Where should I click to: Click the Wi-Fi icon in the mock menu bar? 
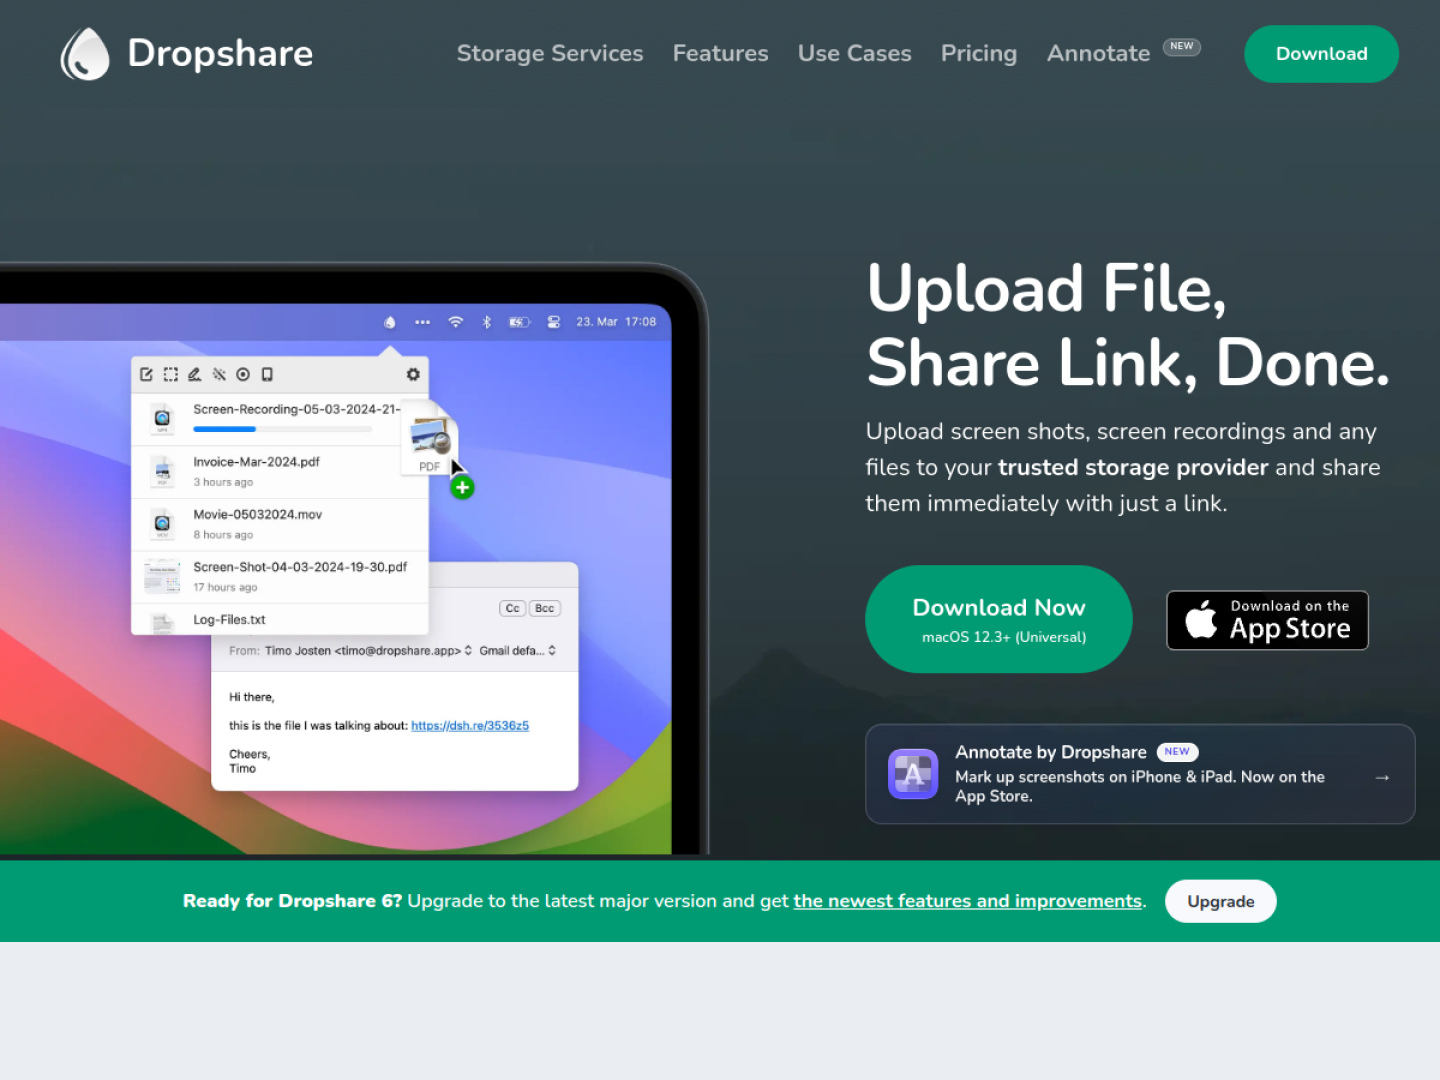click(x=456, y=322)
